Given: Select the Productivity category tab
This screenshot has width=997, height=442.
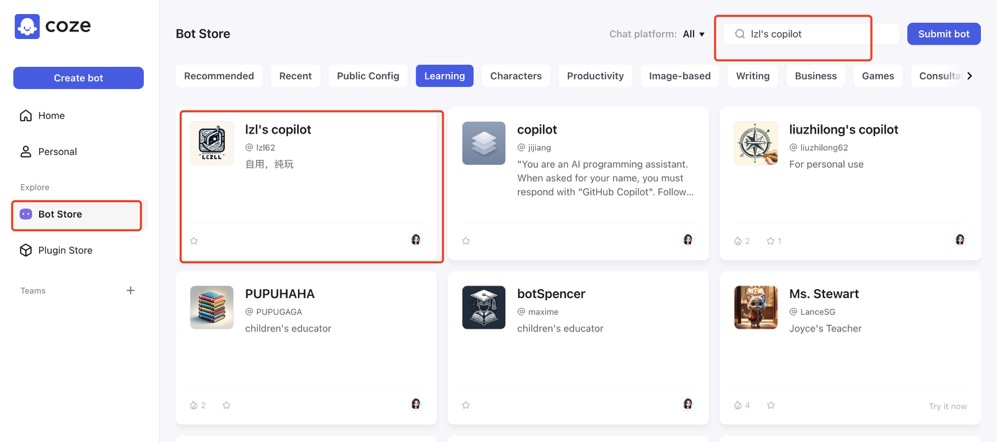Looking at the screenshot, I should [595, 76].
